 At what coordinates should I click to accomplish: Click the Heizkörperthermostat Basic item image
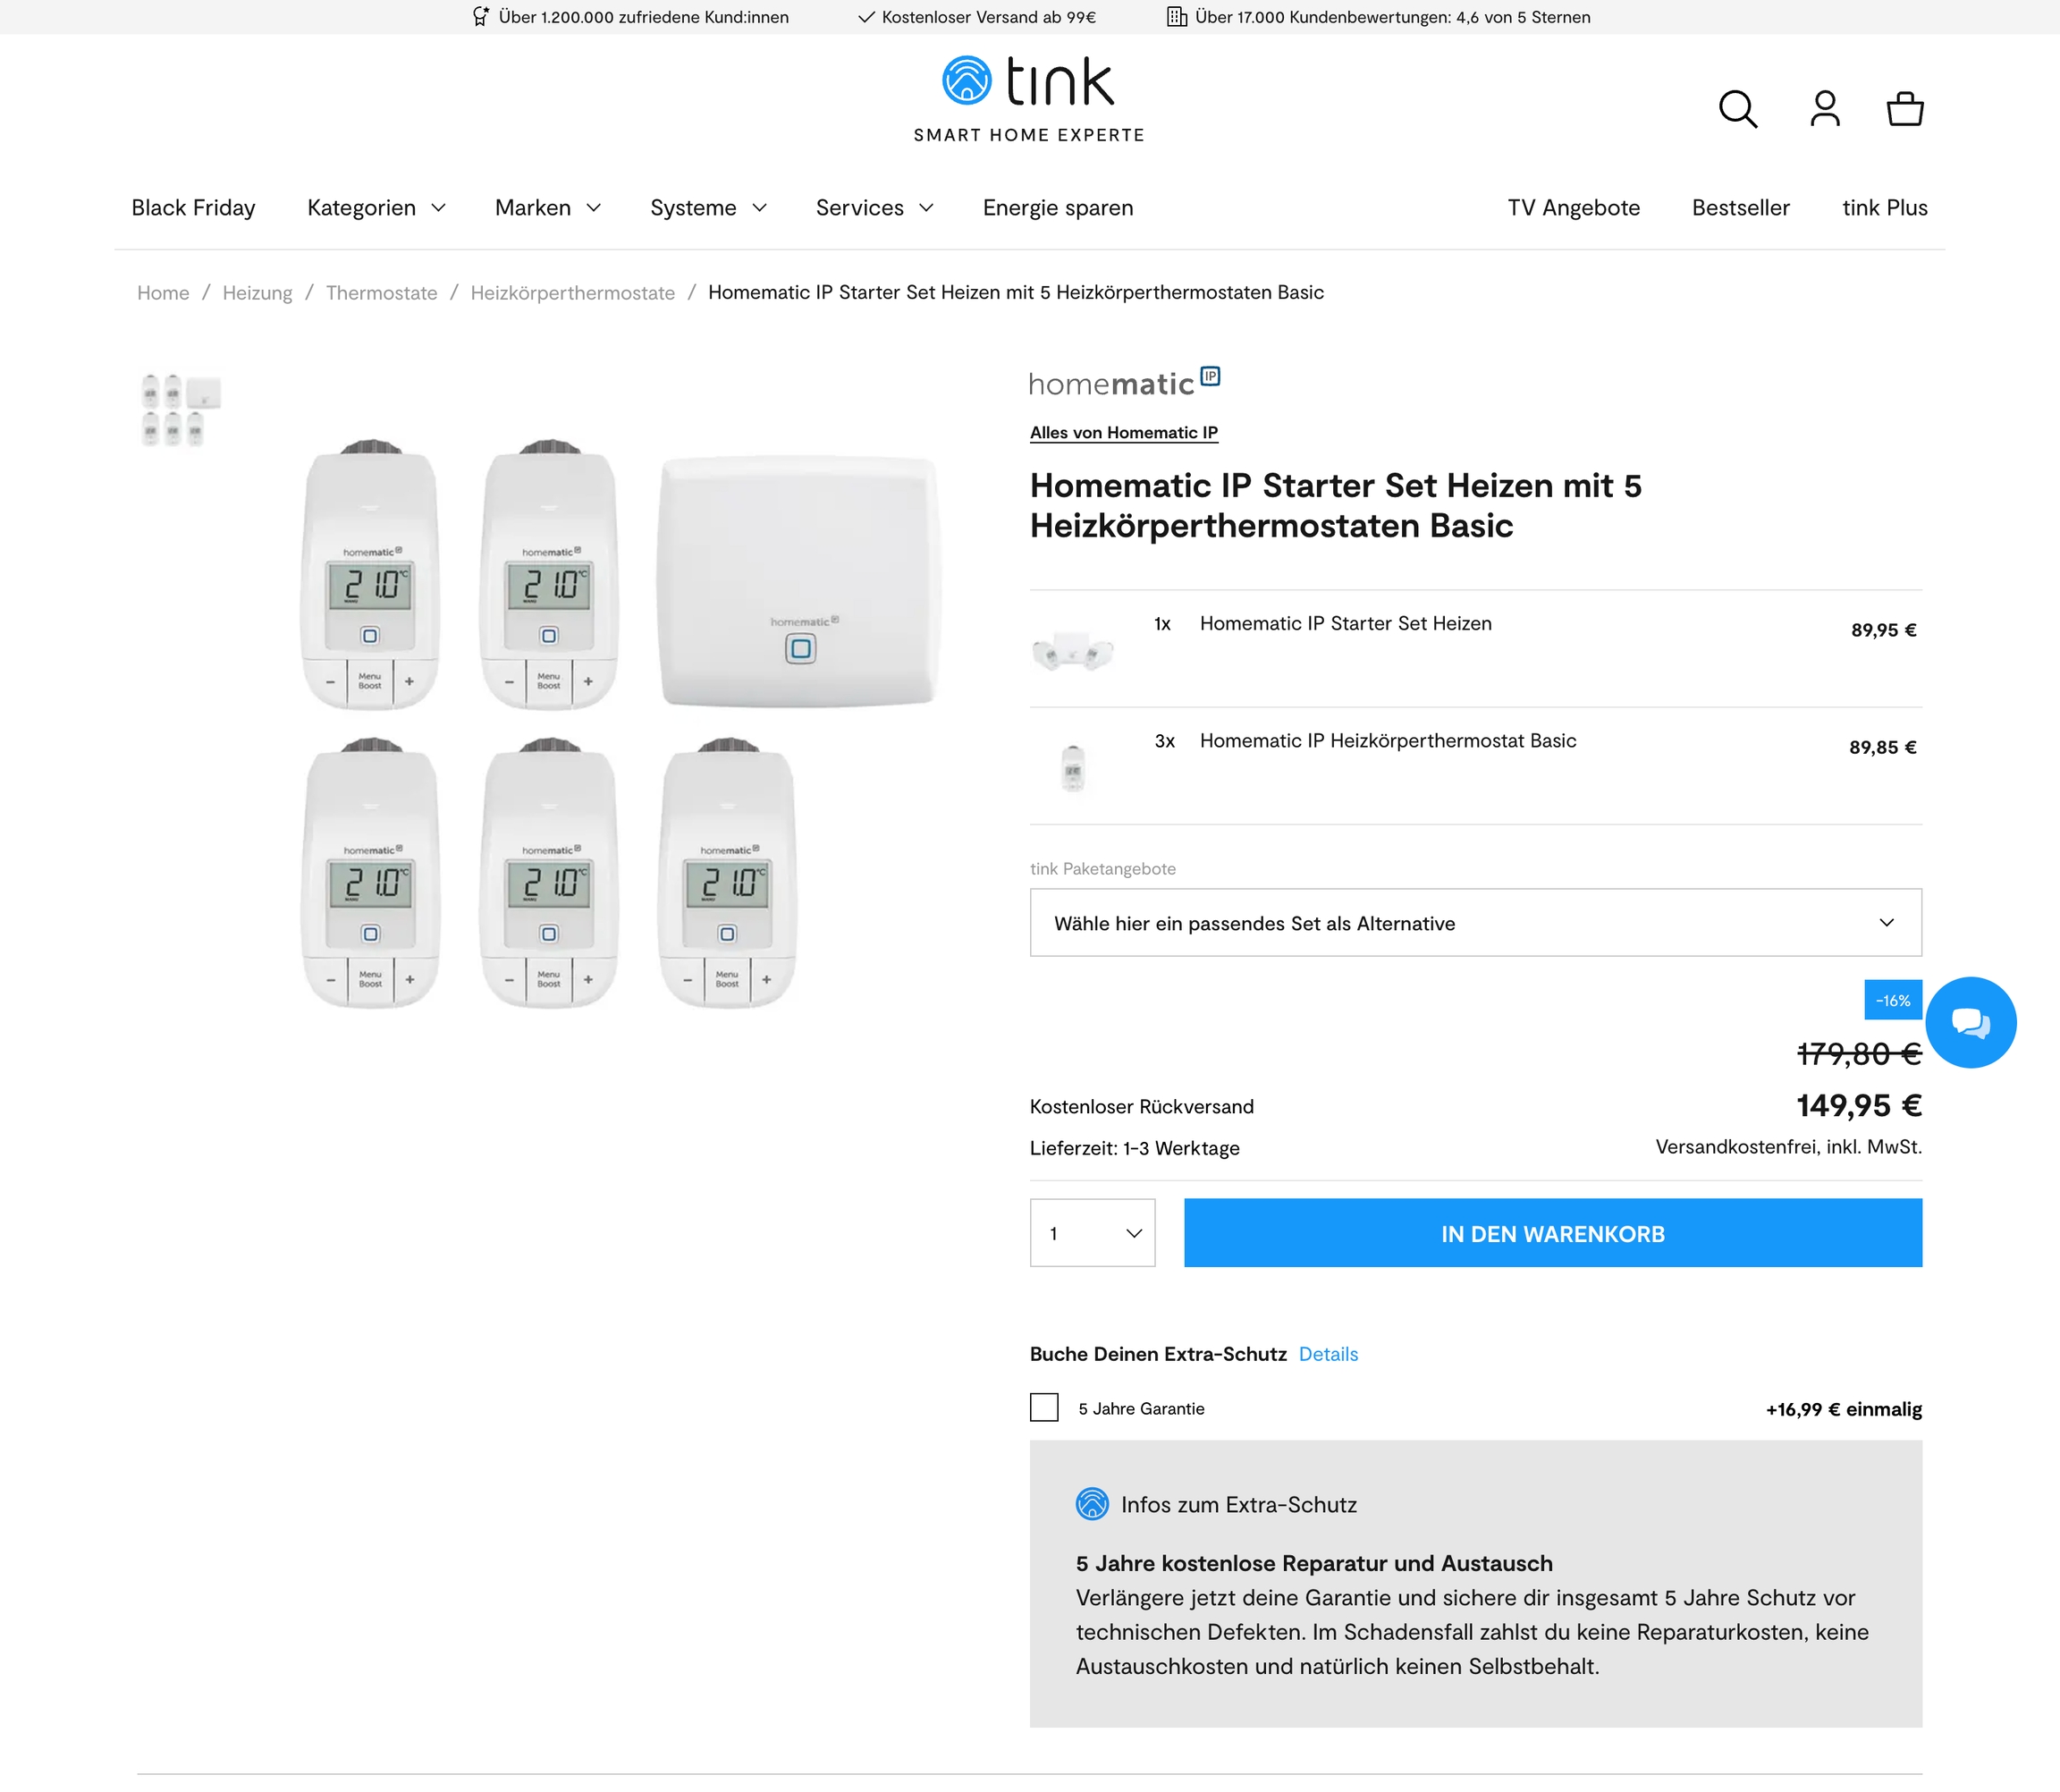(x=1072, y=768)
